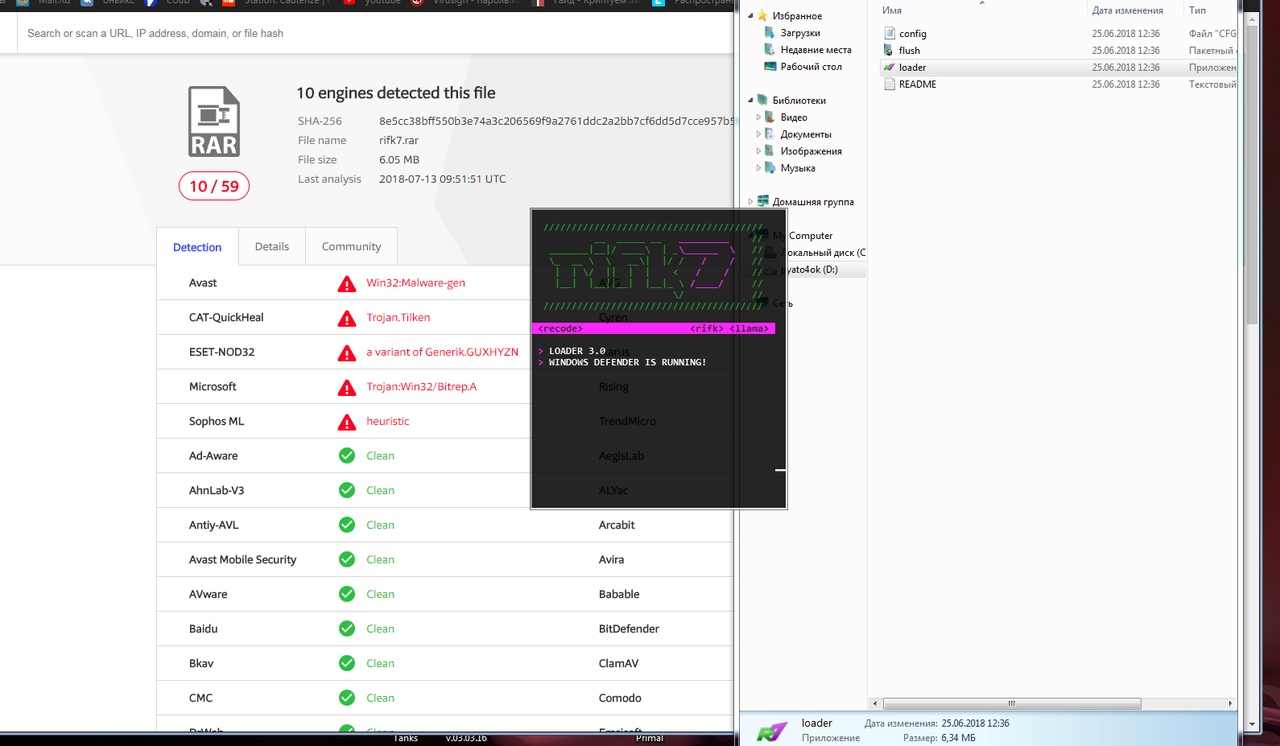Click the Arcabit engine name
The height and width of the screenshot is (746, 1280).
point(617,525)
